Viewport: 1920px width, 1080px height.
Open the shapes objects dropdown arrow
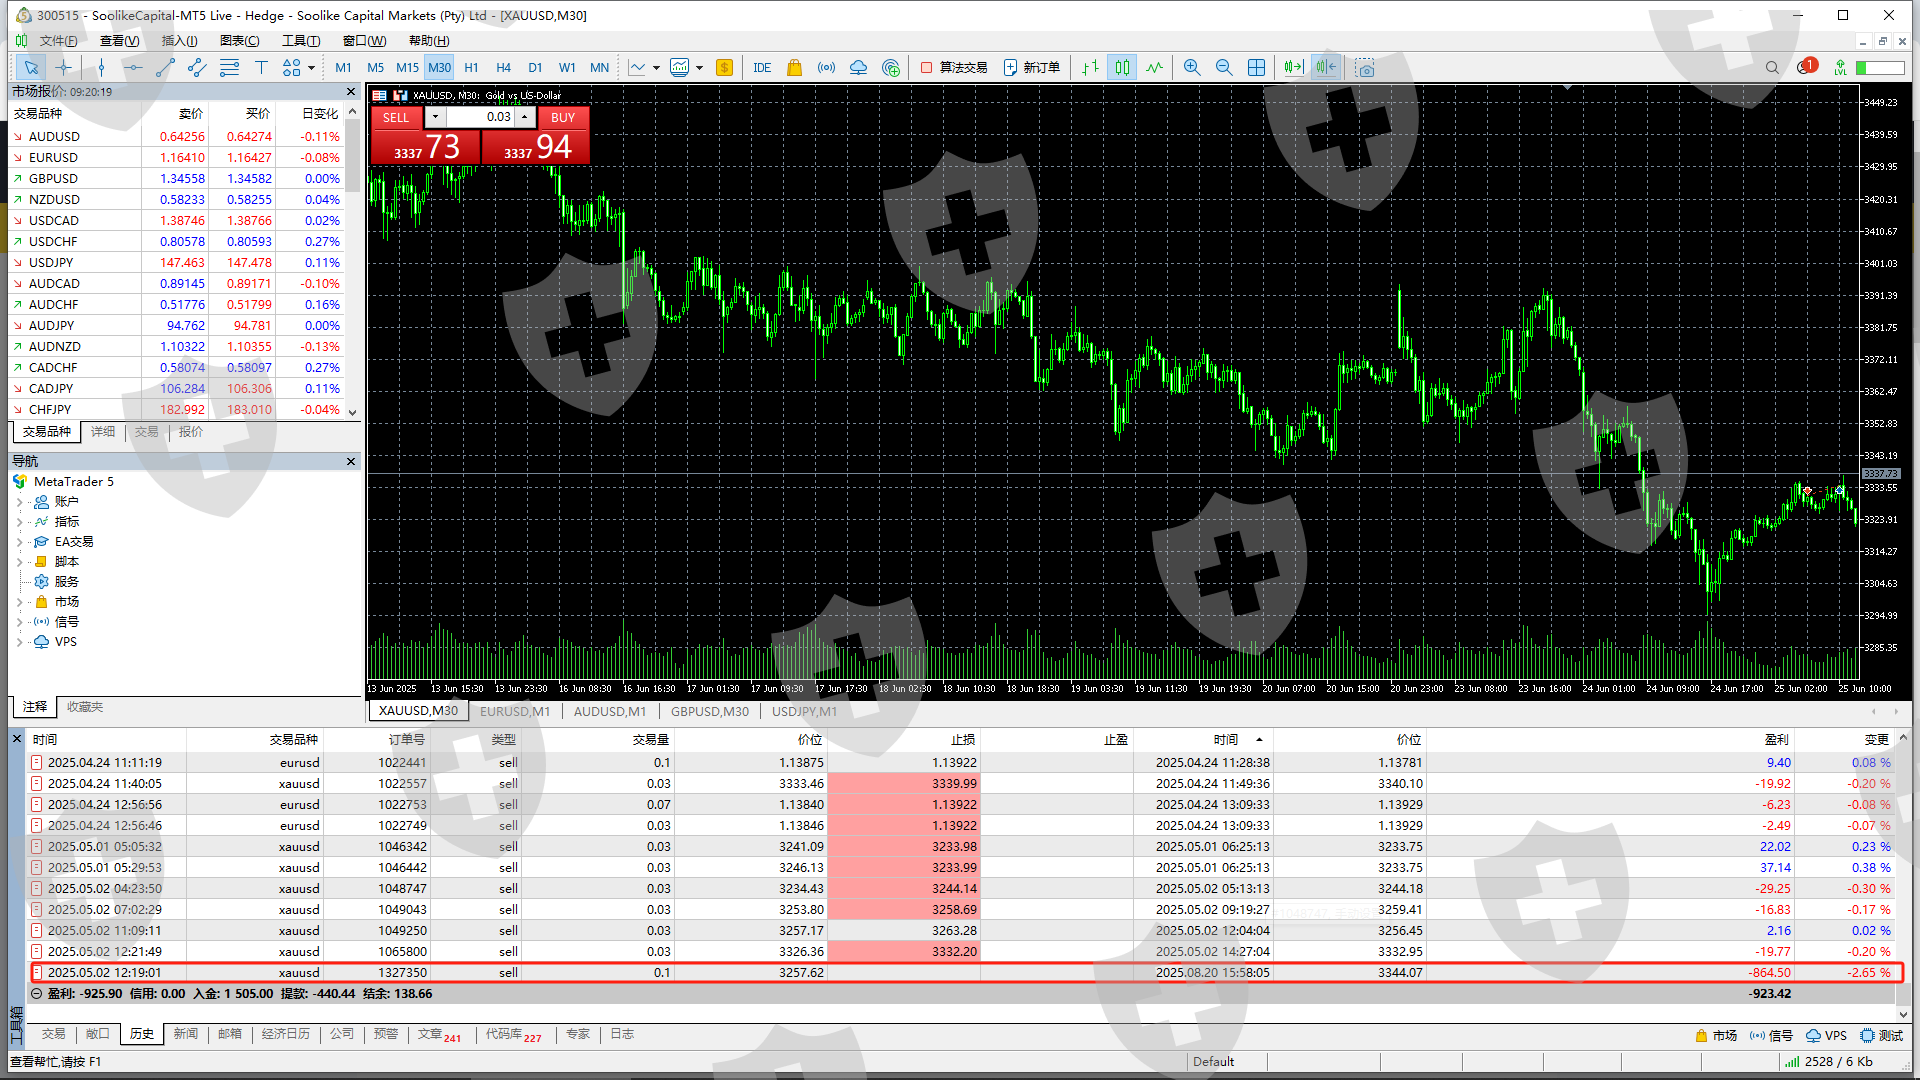click(312, 67)
